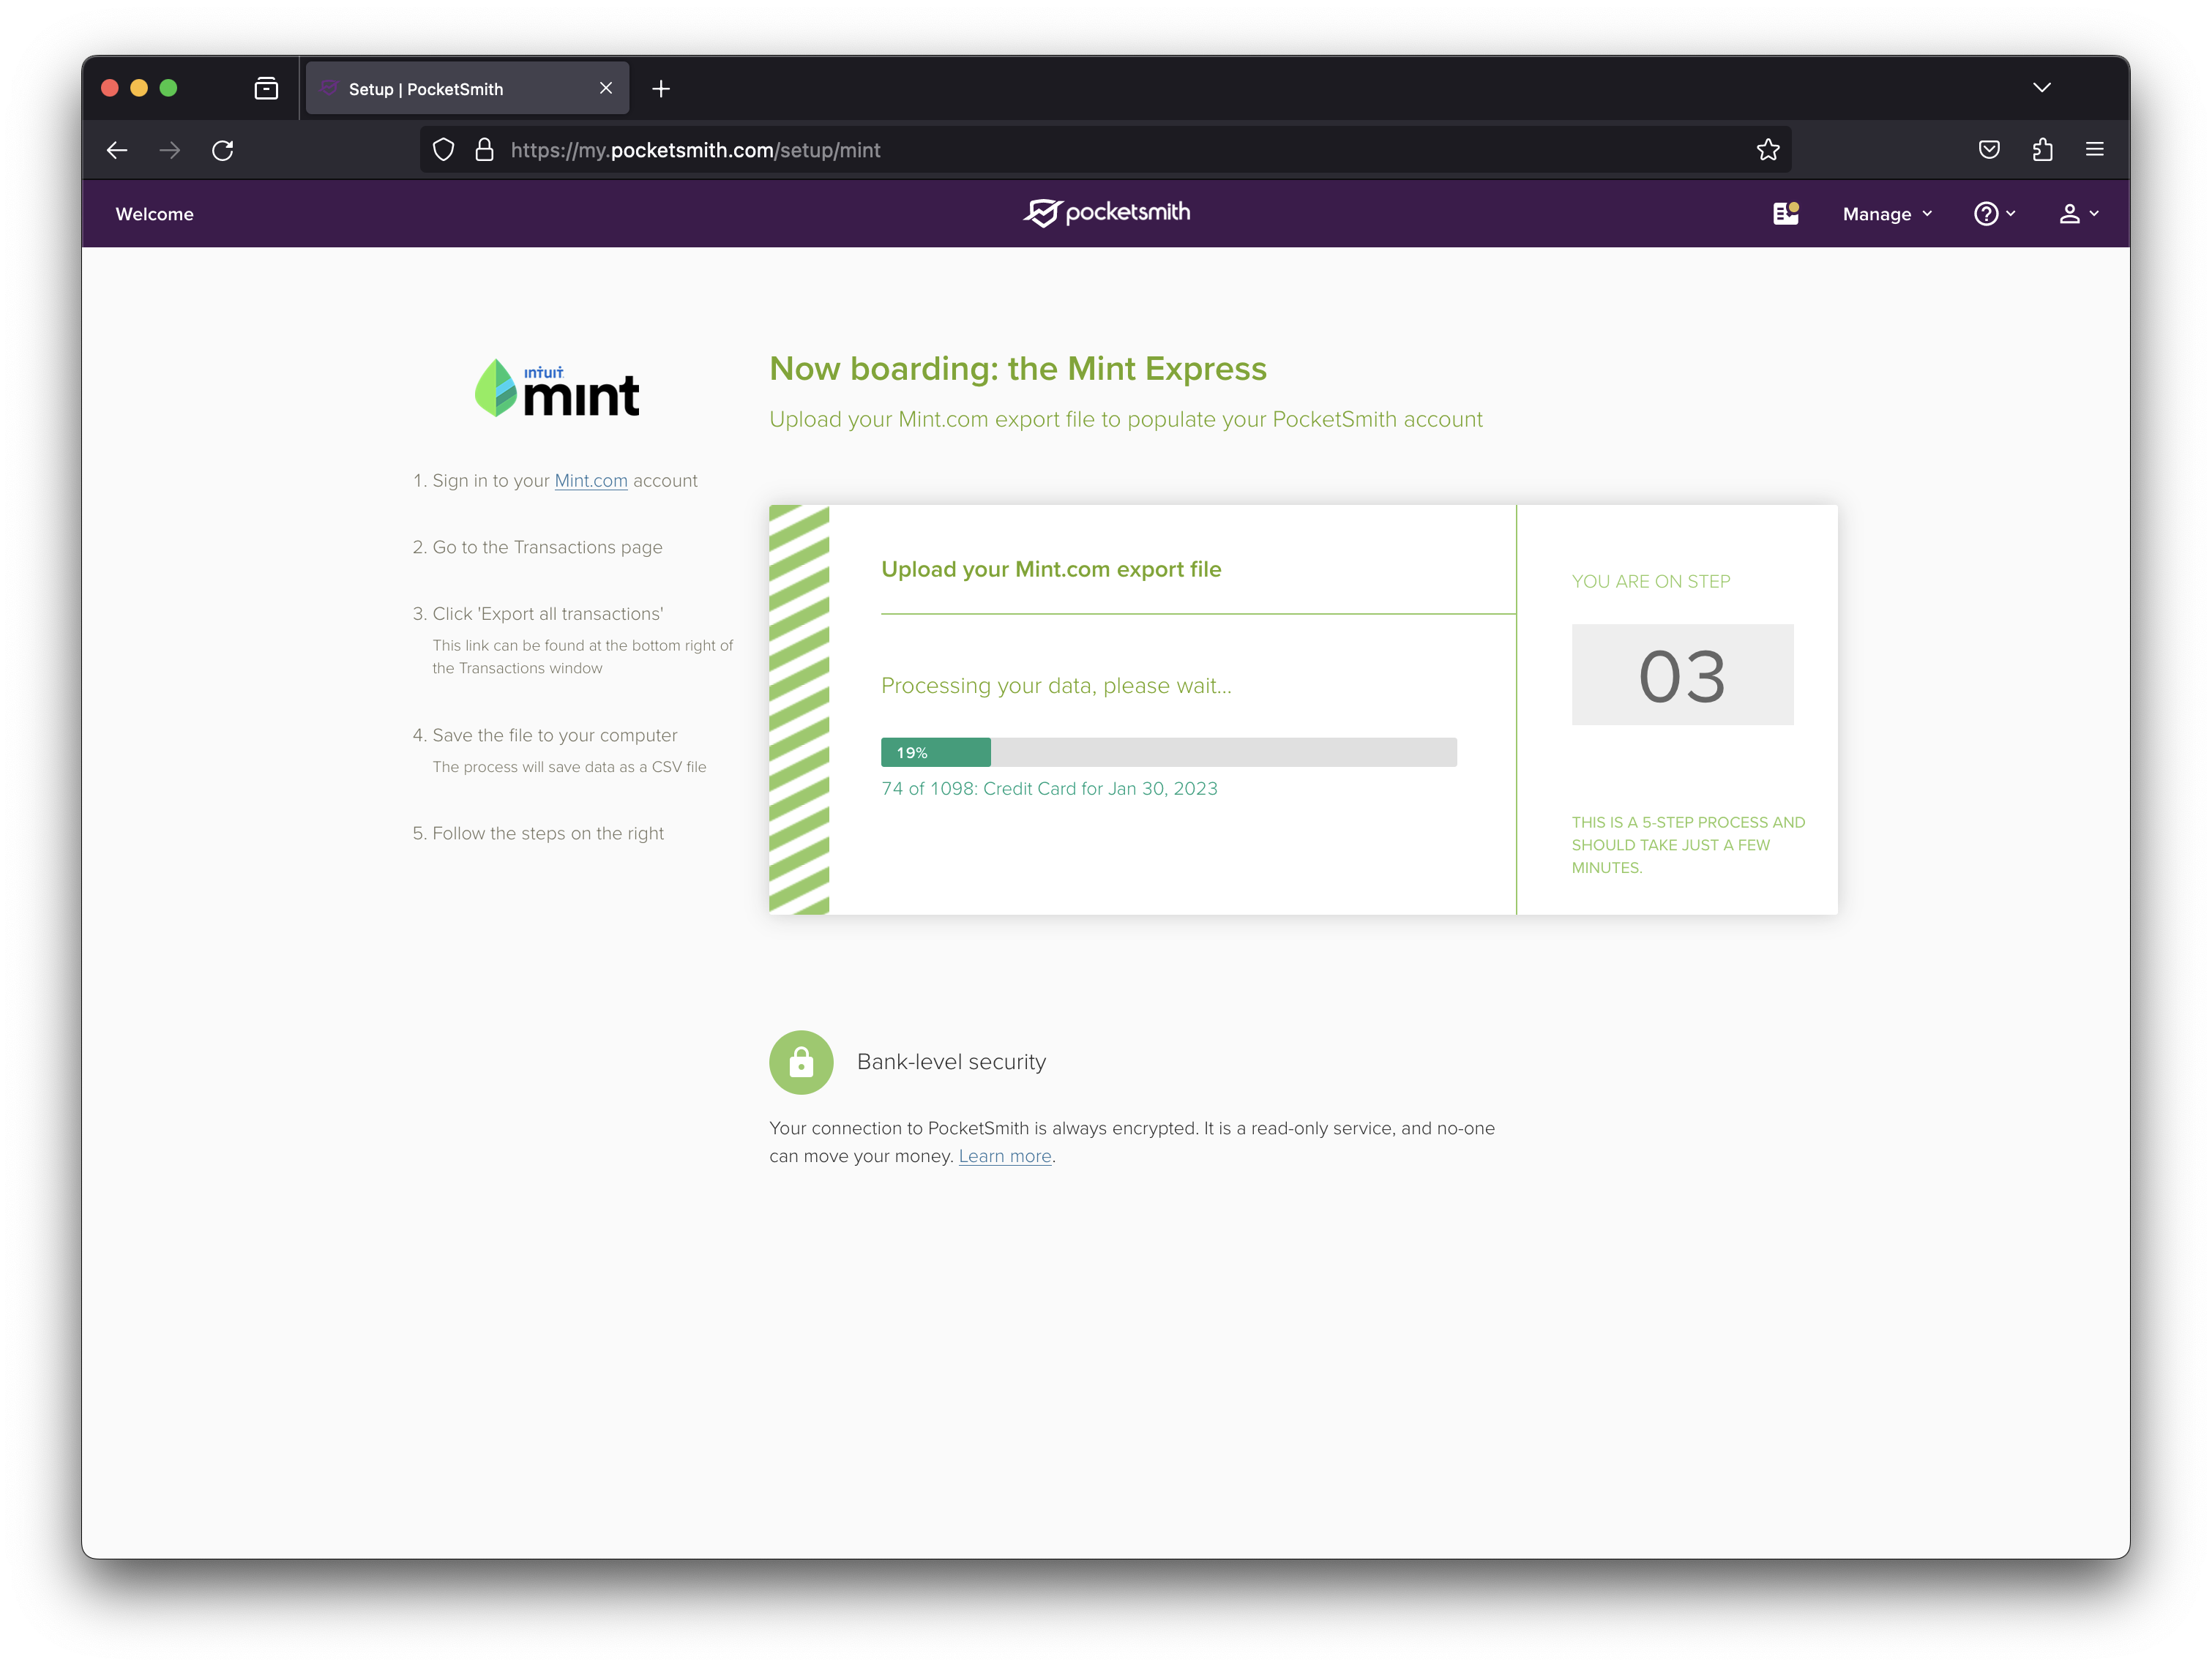Screen dimensions: 2212x1667
Task: Go back to previous page
Action: click(117, 150)
